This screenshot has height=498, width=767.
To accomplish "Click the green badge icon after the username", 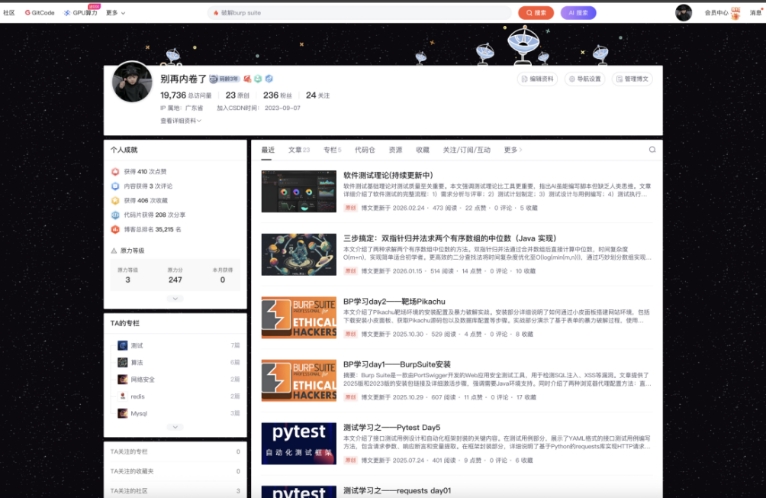I will click(x=258, y=79).
